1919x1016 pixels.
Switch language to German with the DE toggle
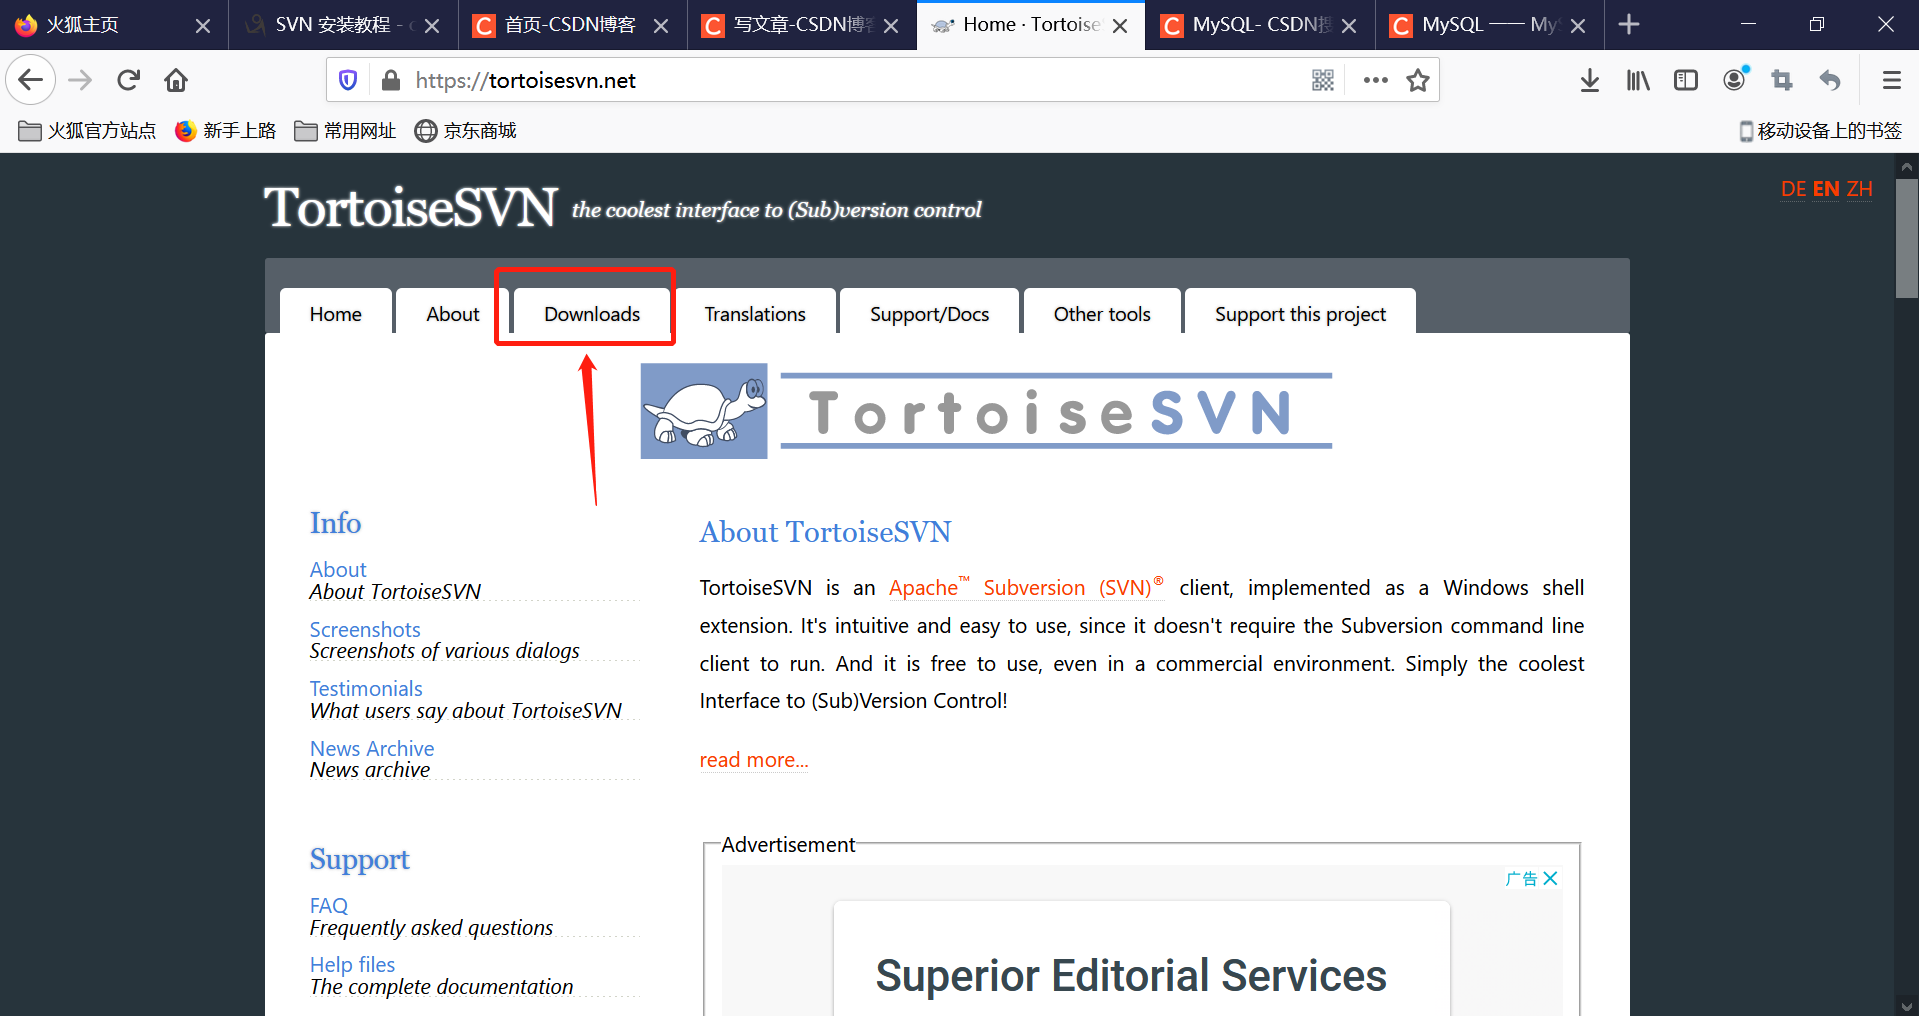(1793, 189)
